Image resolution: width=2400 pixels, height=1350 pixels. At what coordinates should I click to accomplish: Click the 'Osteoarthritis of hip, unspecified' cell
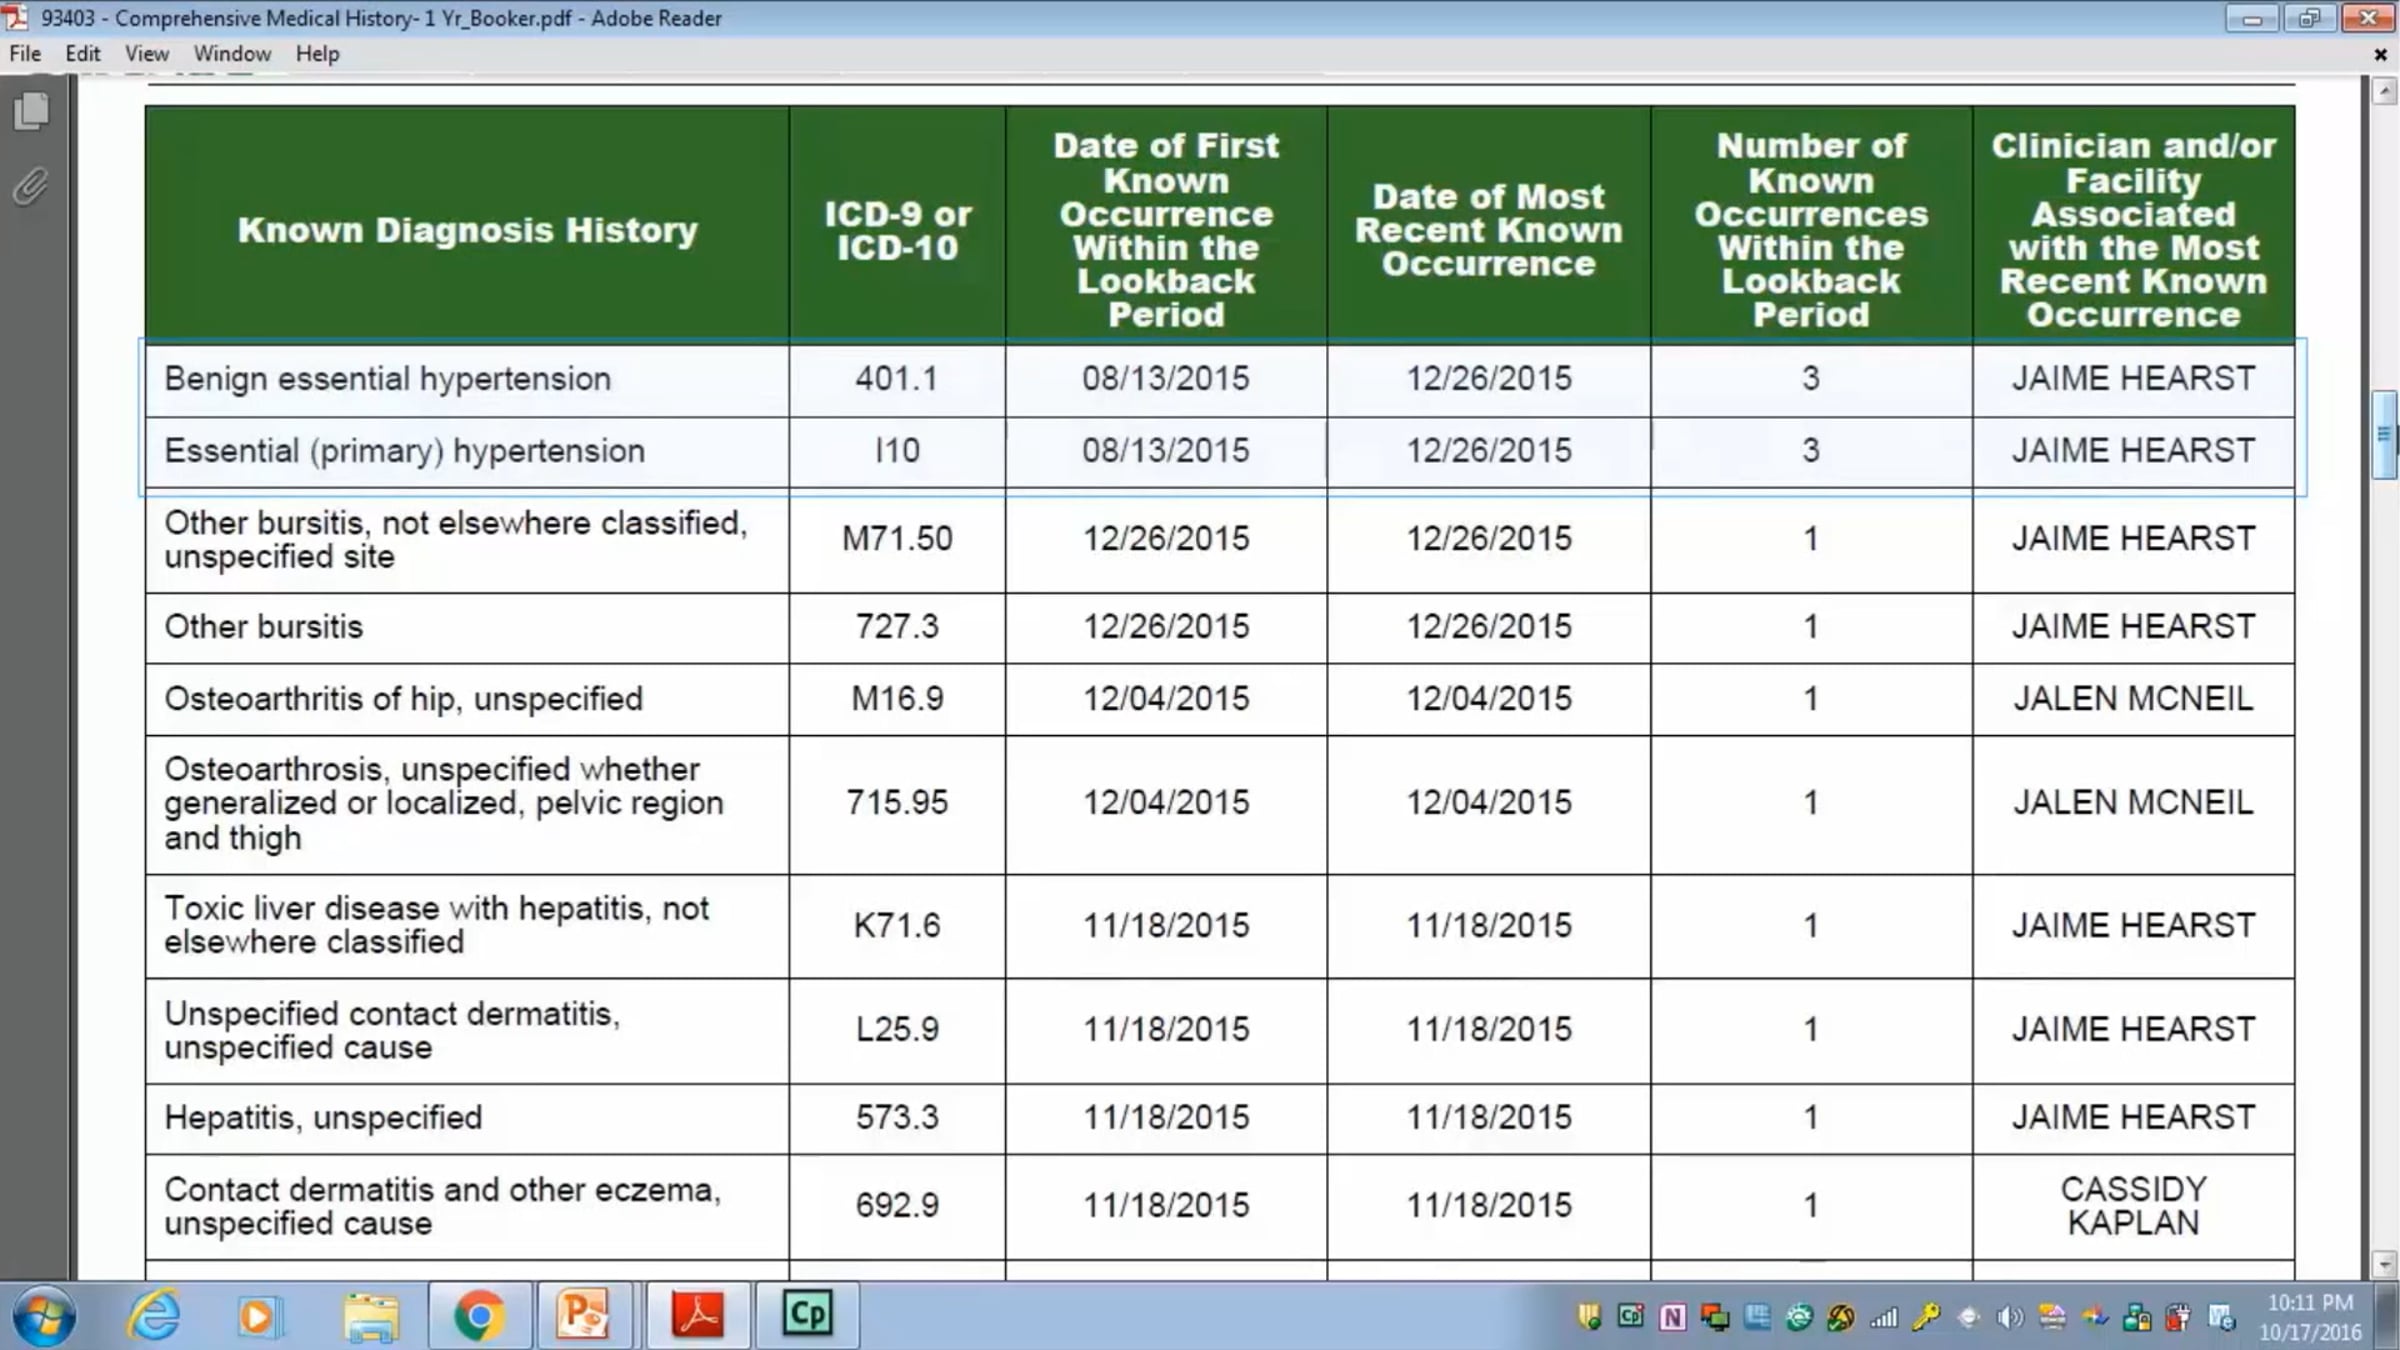click(467, 699)
